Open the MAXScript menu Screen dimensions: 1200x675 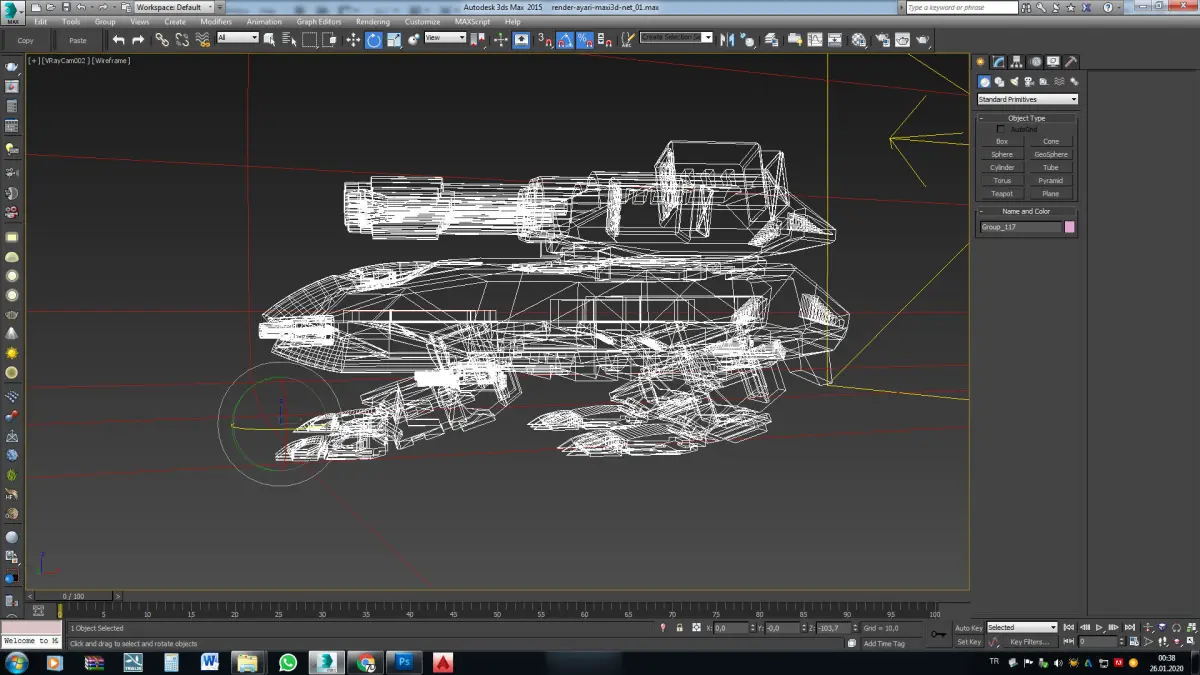[x=474, y=21]
